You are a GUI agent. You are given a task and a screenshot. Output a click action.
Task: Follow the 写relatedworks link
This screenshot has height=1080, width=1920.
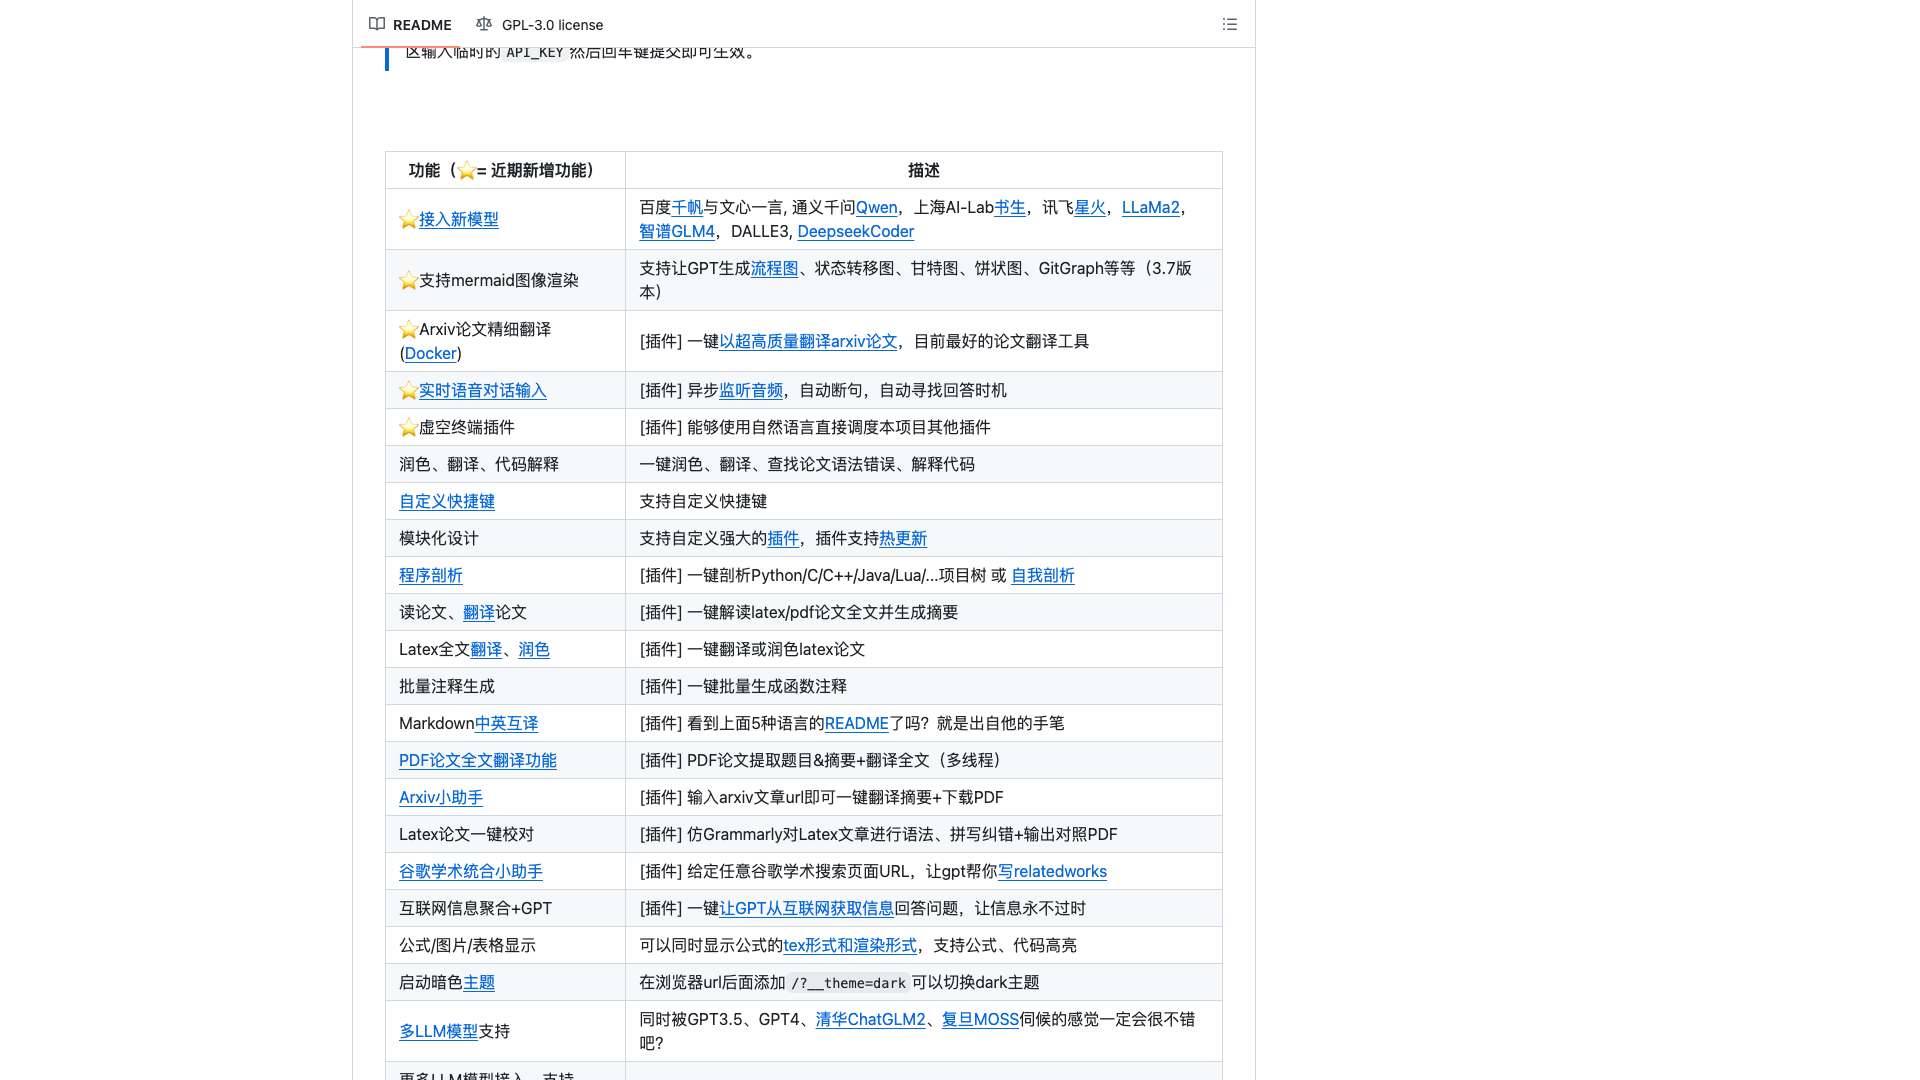pos(1053,871)
